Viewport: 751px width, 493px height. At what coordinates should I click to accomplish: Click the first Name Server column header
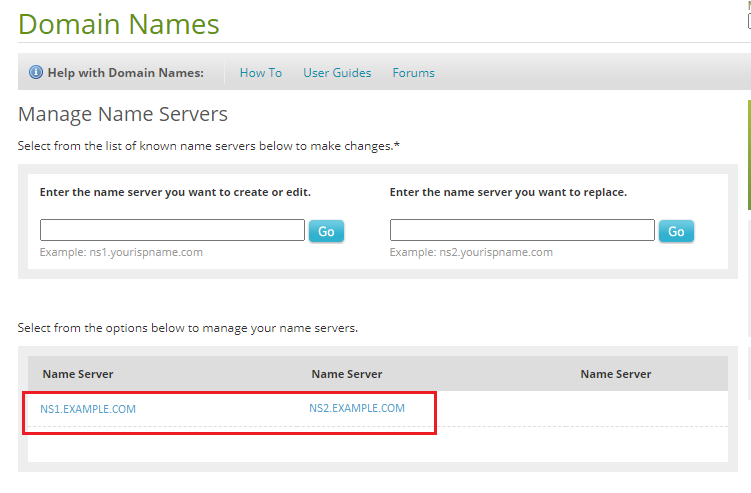point(78,374)
